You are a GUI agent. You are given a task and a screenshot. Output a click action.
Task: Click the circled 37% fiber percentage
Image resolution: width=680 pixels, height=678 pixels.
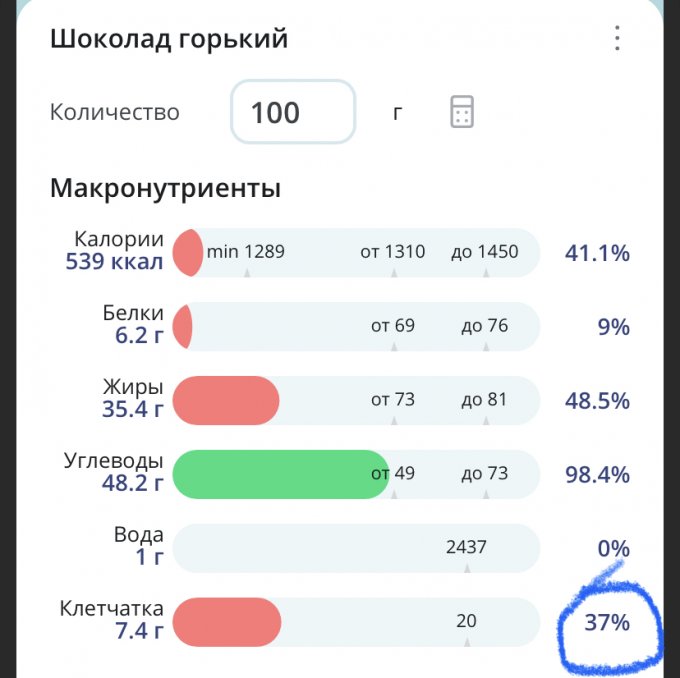click(x=607, y=622)
